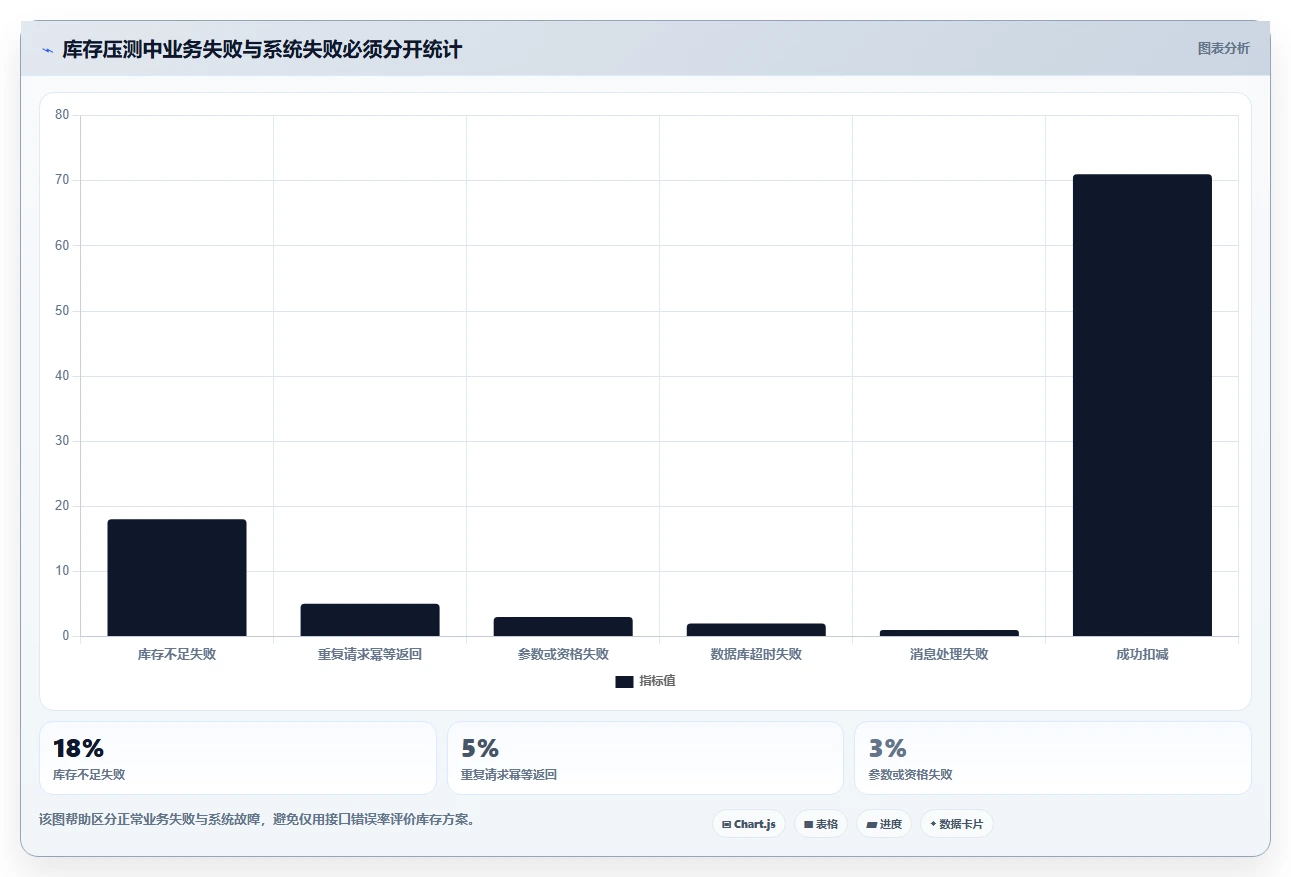Click the lightning icon beside the title
1291x877 pixels.
(x=47, y=50)
